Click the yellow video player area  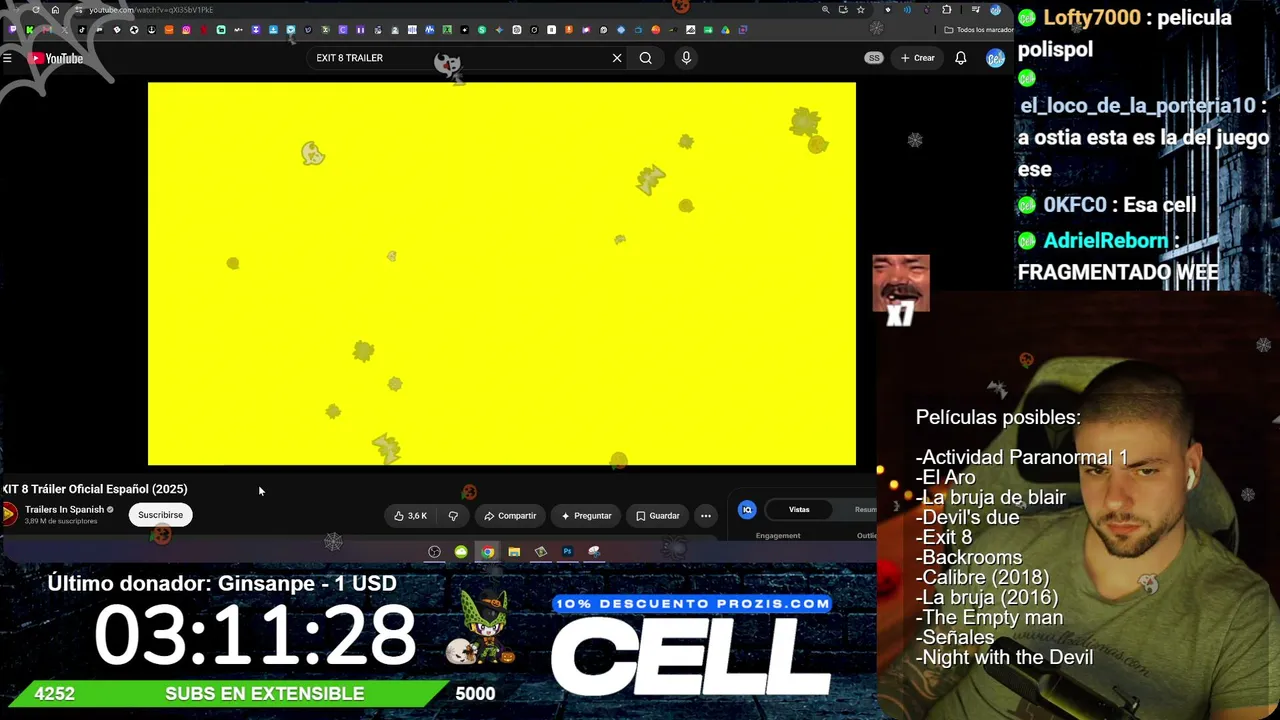[502, 274]
